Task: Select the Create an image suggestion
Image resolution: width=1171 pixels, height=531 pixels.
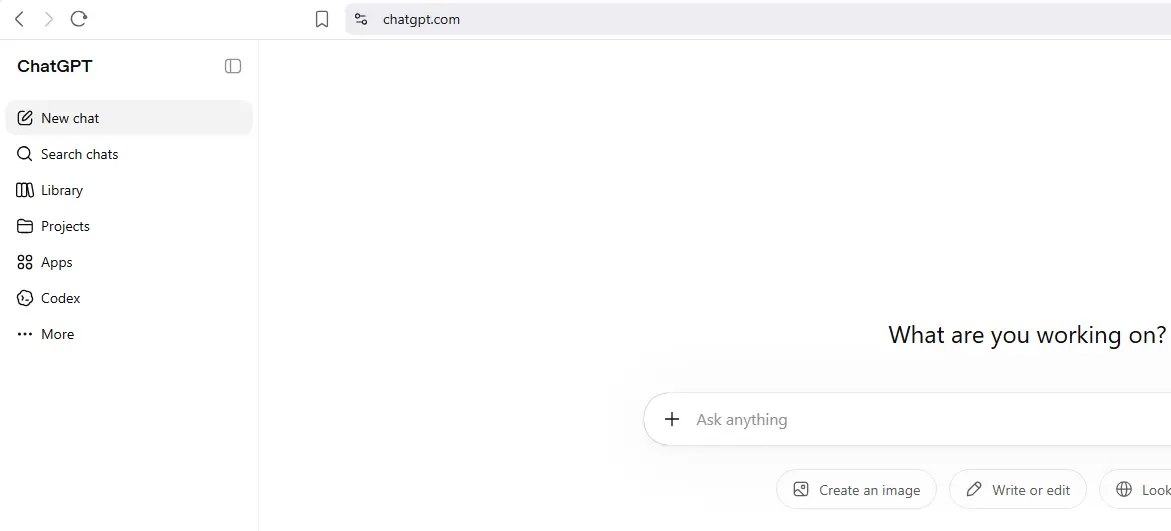Action: point(856,490)
